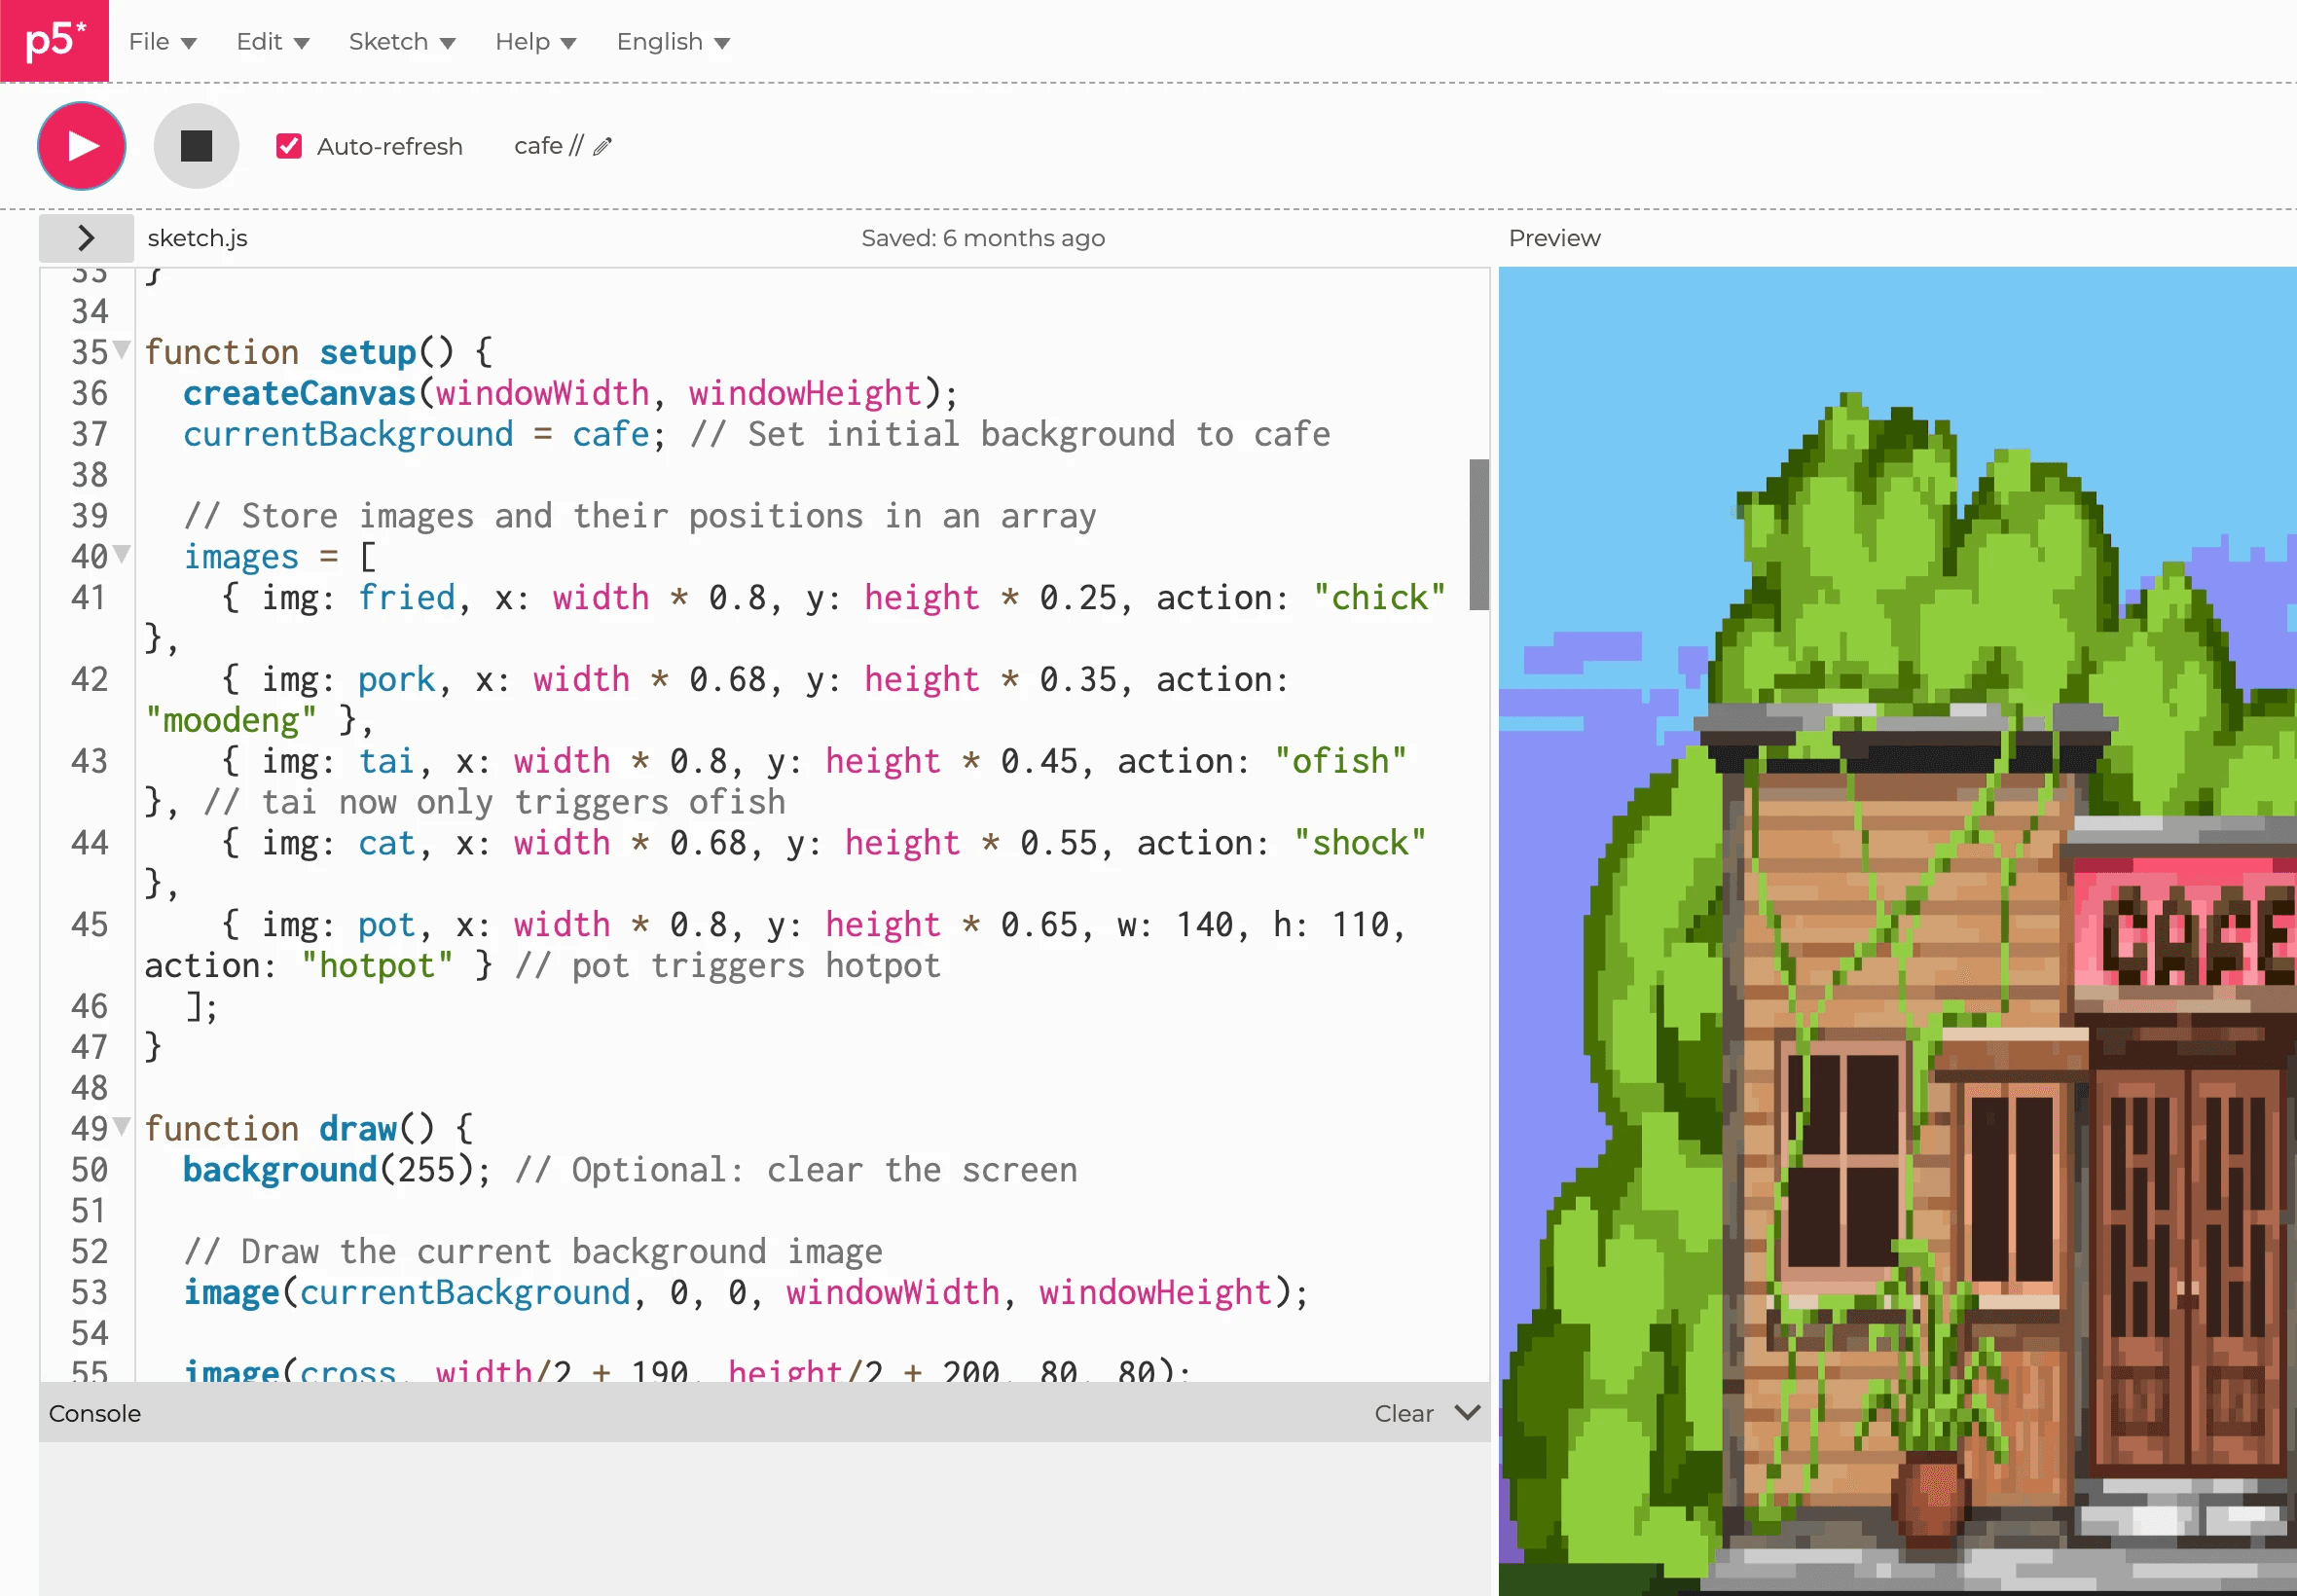Open the Sketch menu
Screen dimensions: 2297x1596
click(402, 42)
